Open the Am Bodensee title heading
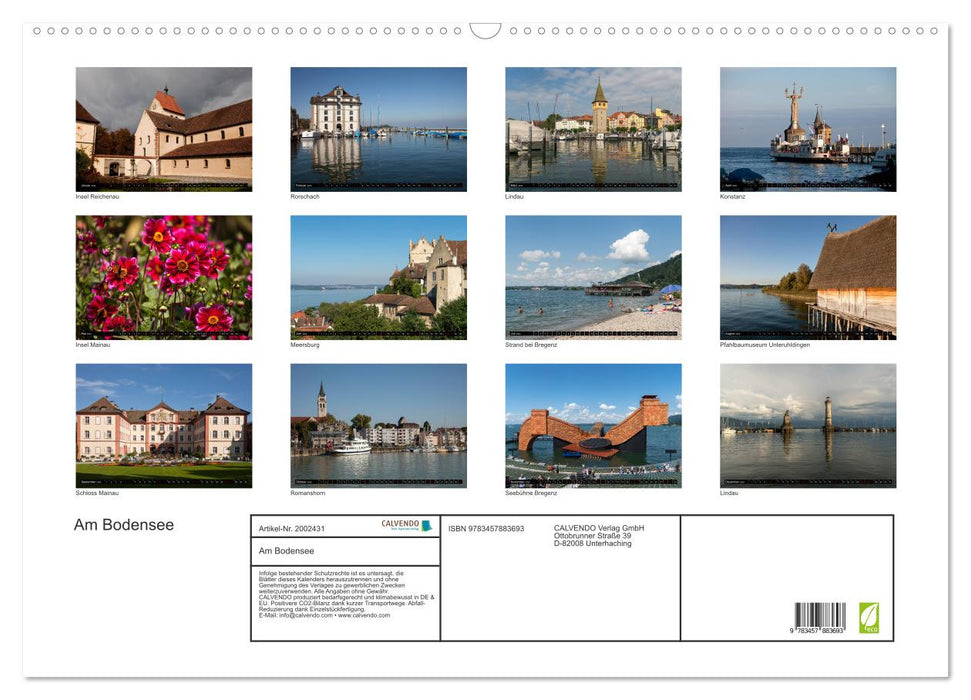The height and width of the screenshot is (700, 971). (124, 524)
